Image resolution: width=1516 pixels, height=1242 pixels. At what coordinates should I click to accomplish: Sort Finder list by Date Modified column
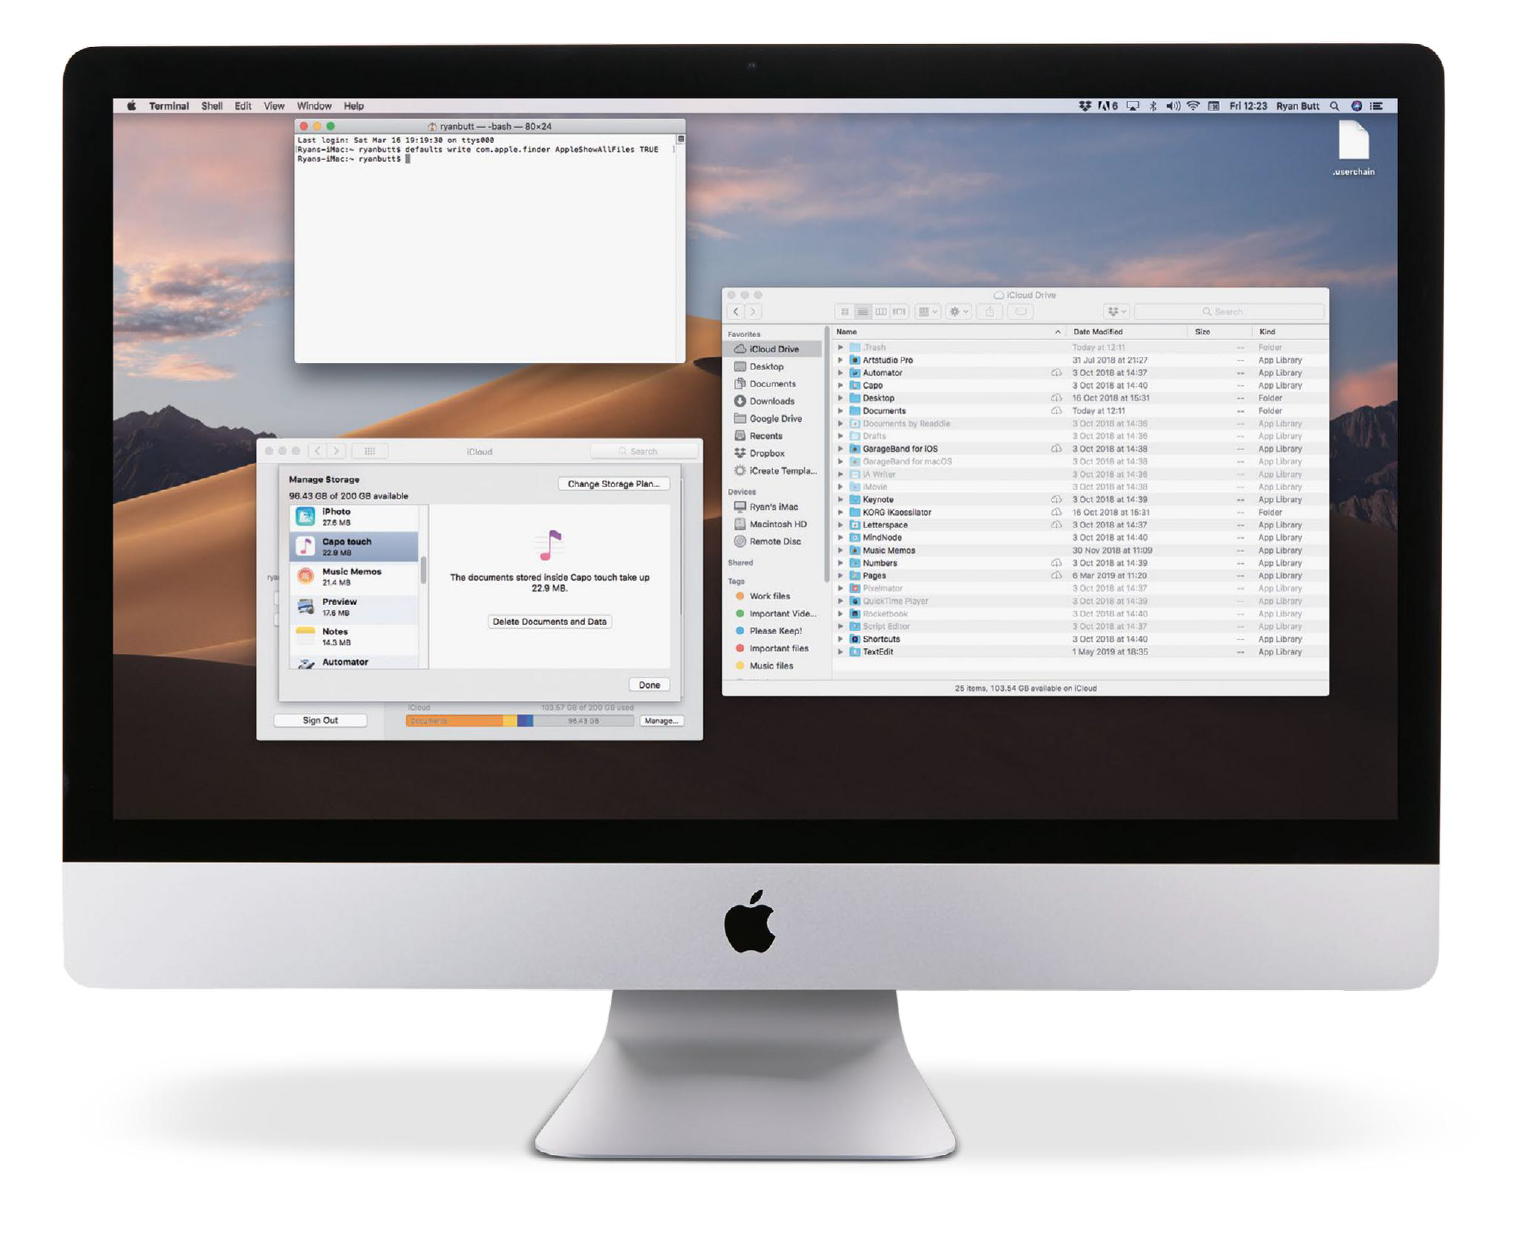pyautogui.click(x=1126, y=332)
